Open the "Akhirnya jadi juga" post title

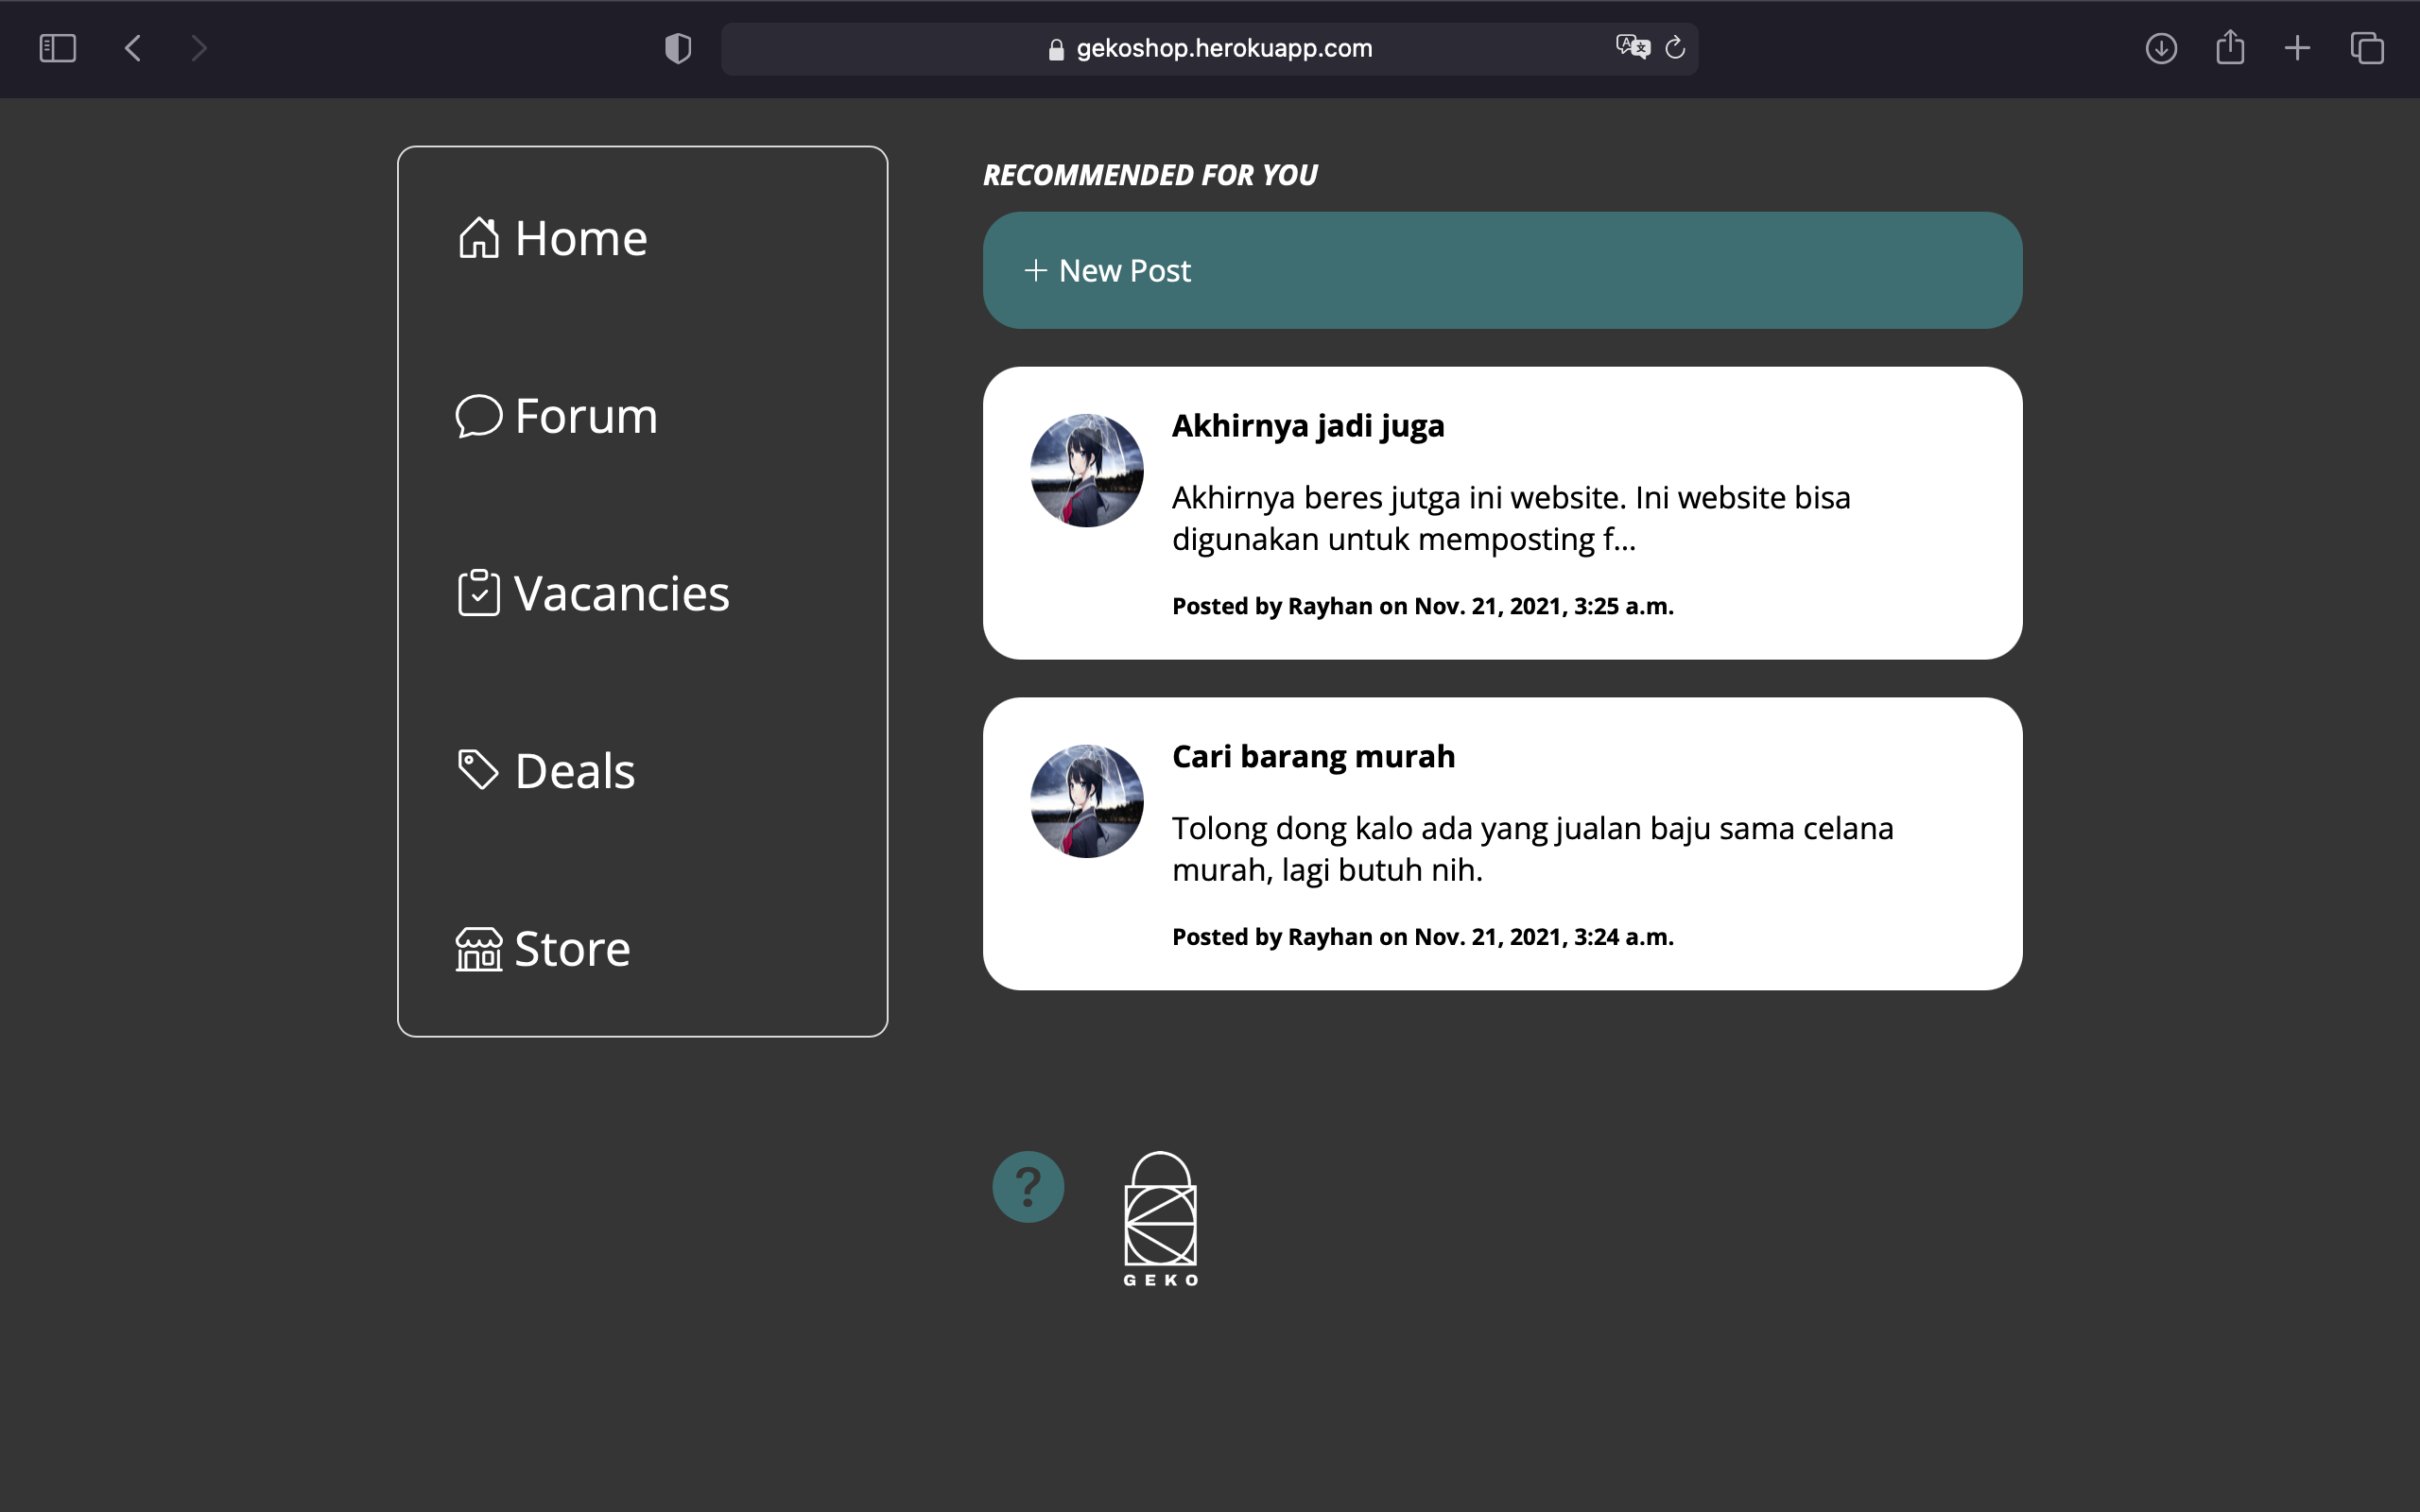(x=1307, y=426)
